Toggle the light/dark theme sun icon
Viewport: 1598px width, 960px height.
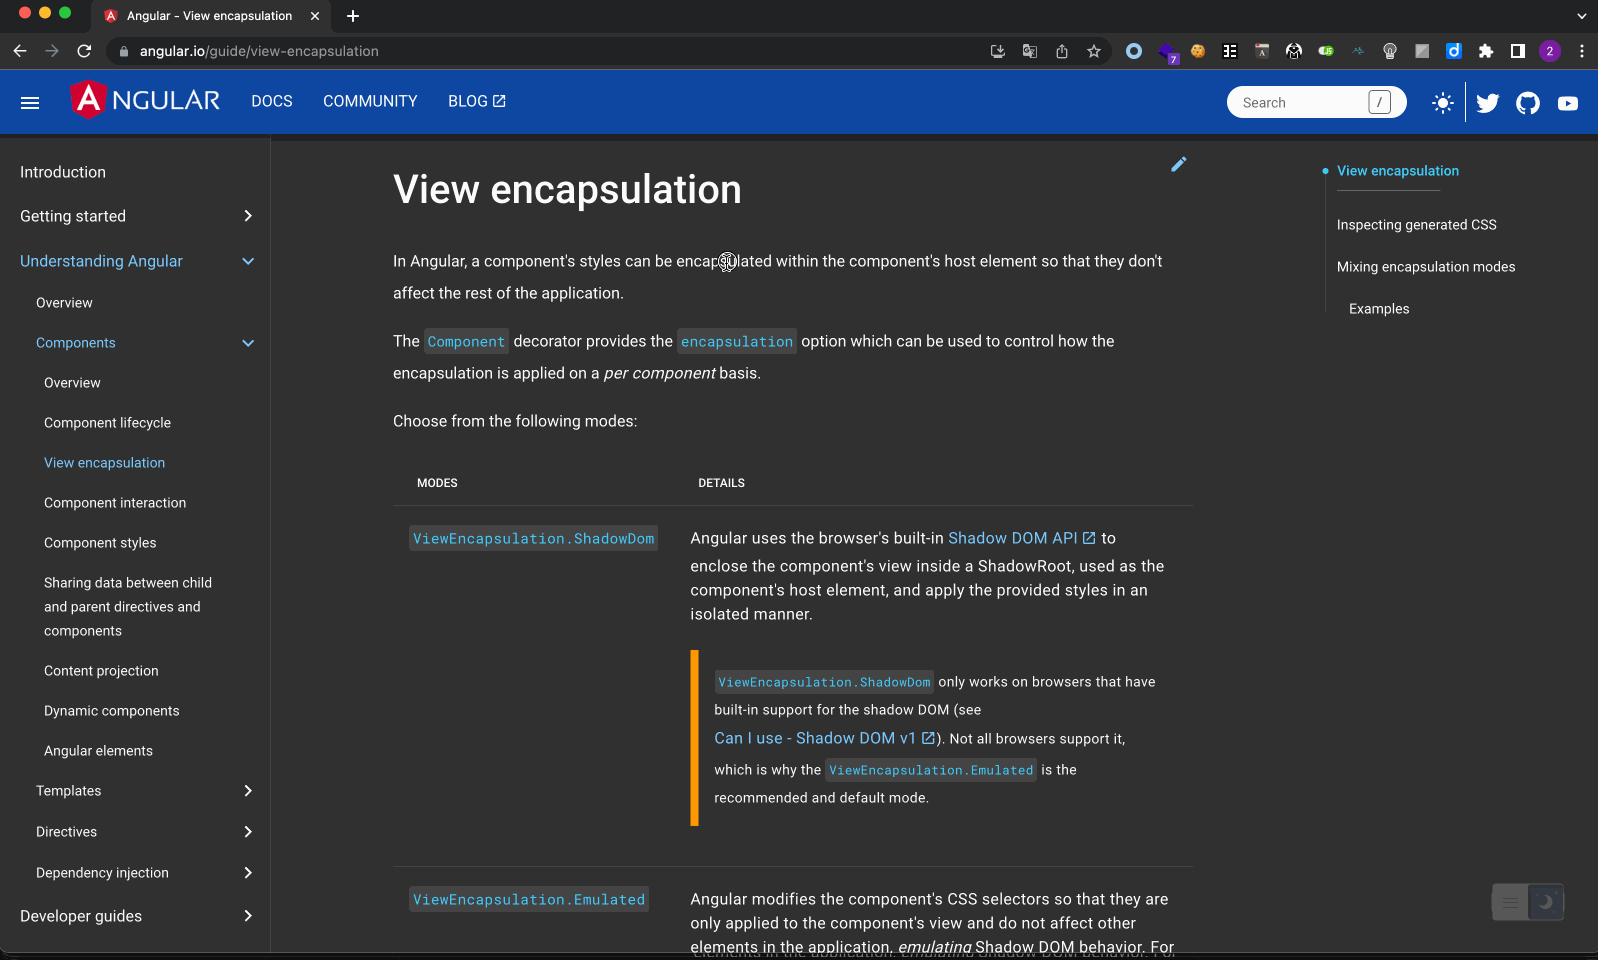coord(1442,102)
